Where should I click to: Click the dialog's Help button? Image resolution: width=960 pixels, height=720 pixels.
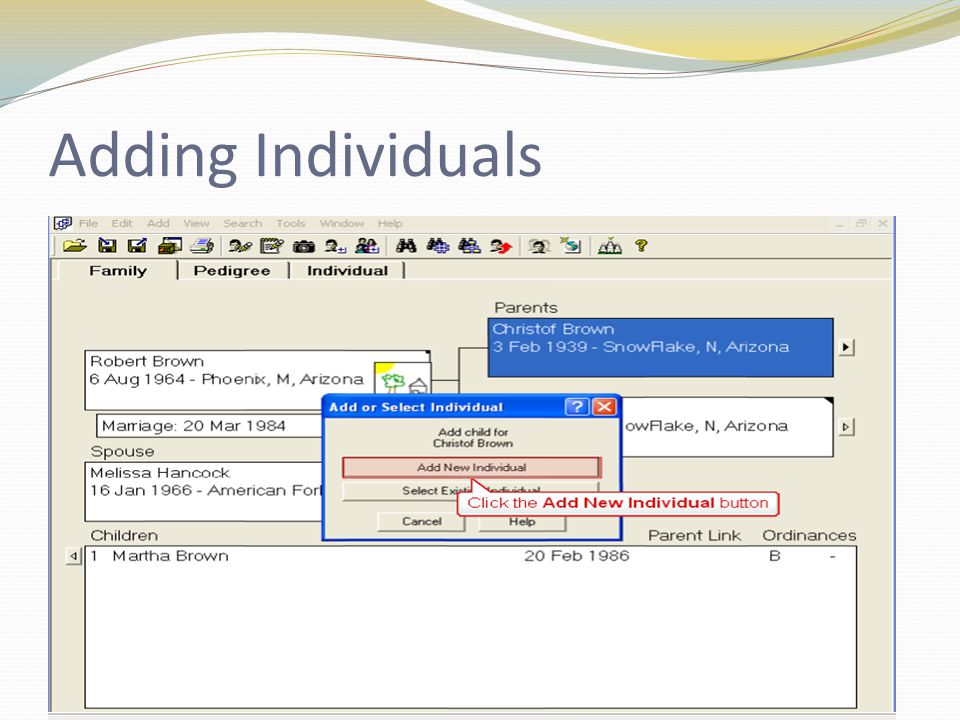coord(522,522)
